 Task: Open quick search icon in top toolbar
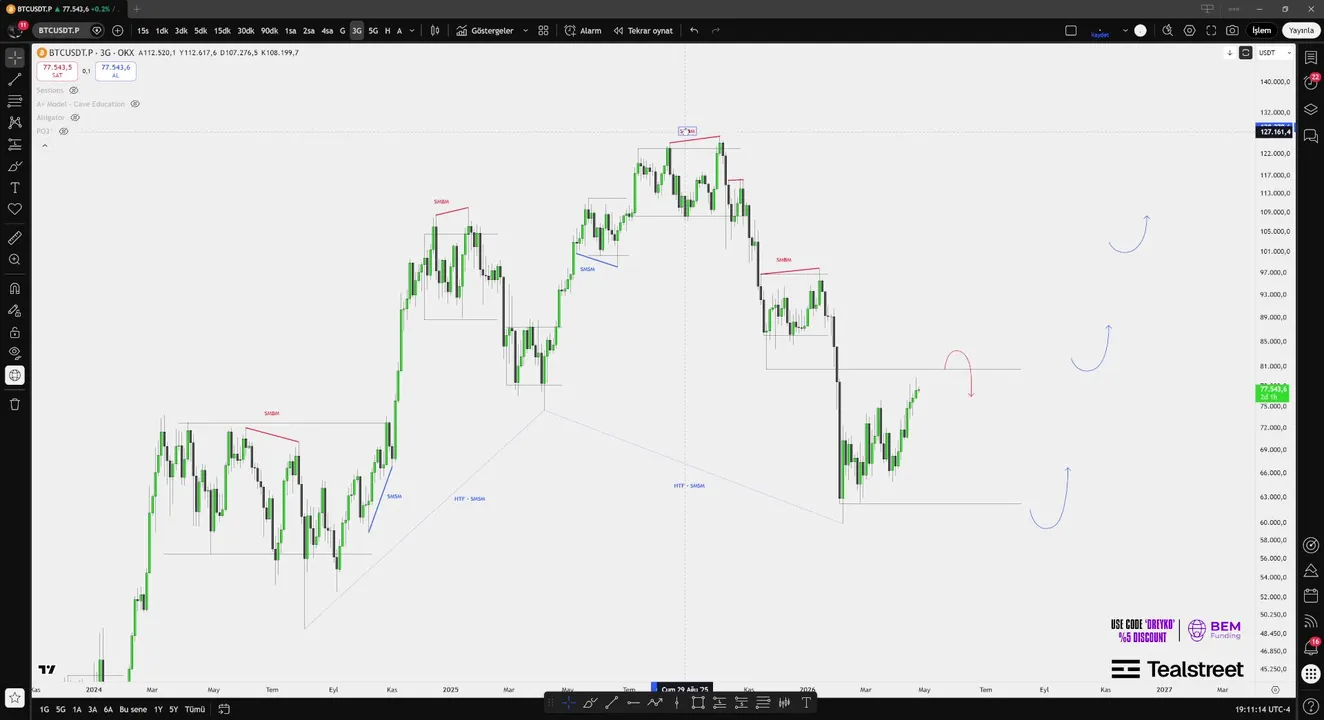[x=1167, y=30]
